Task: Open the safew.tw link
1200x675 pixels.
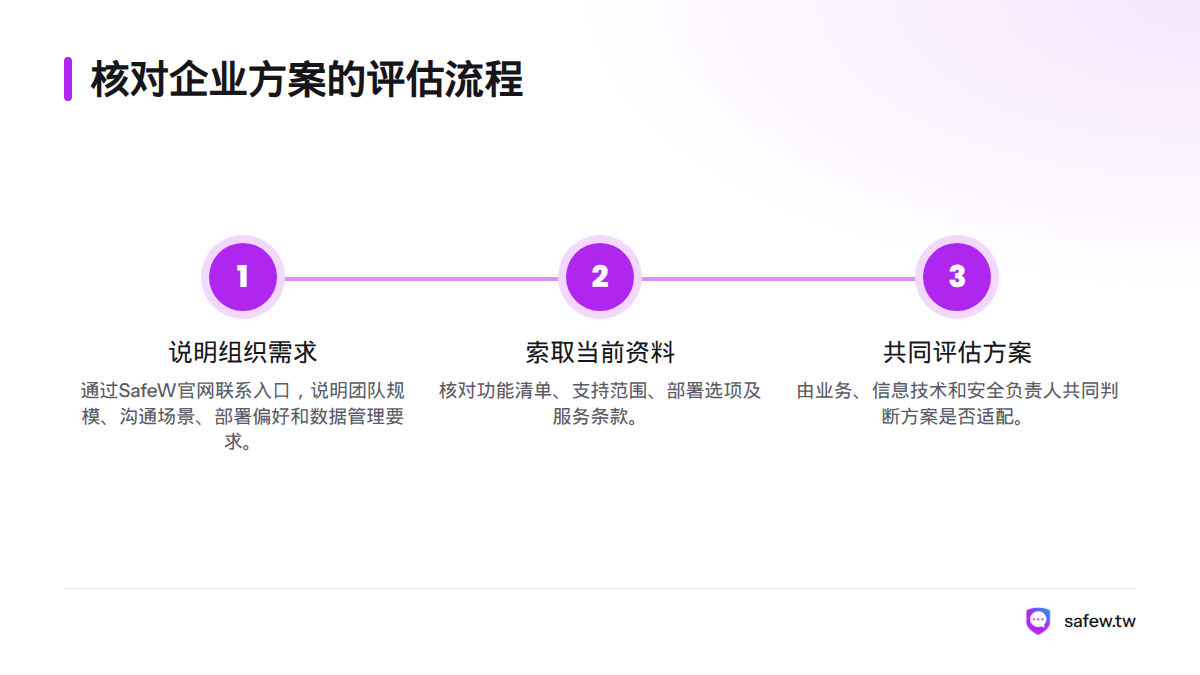Action: (x=1100, y=621)
